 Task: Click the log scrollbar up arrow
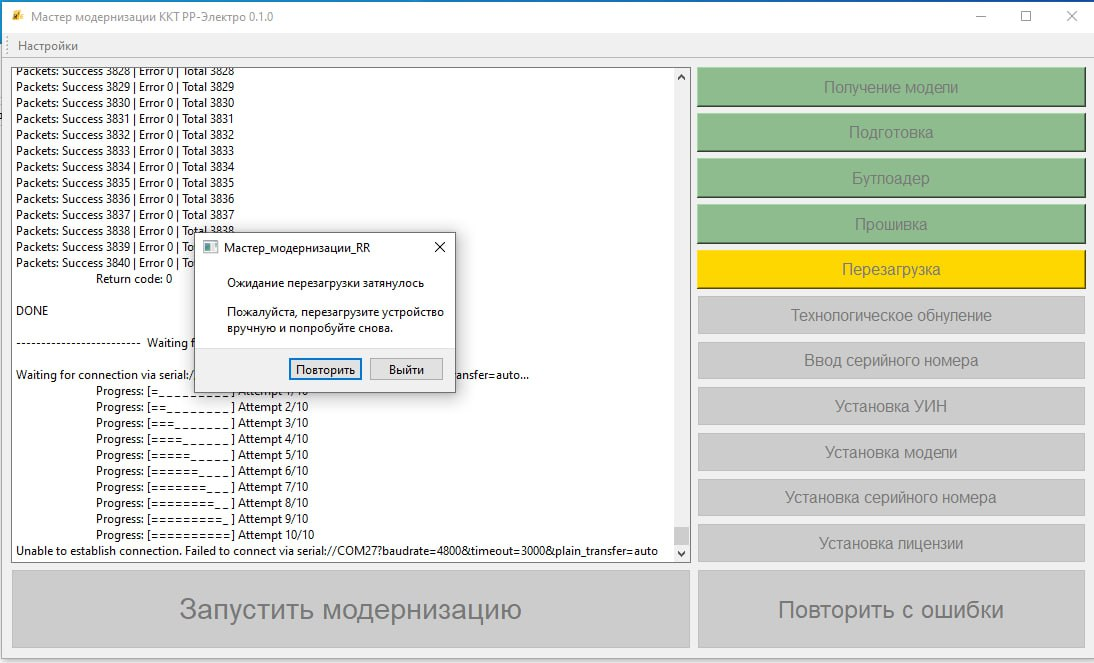[x=681, y=77]
